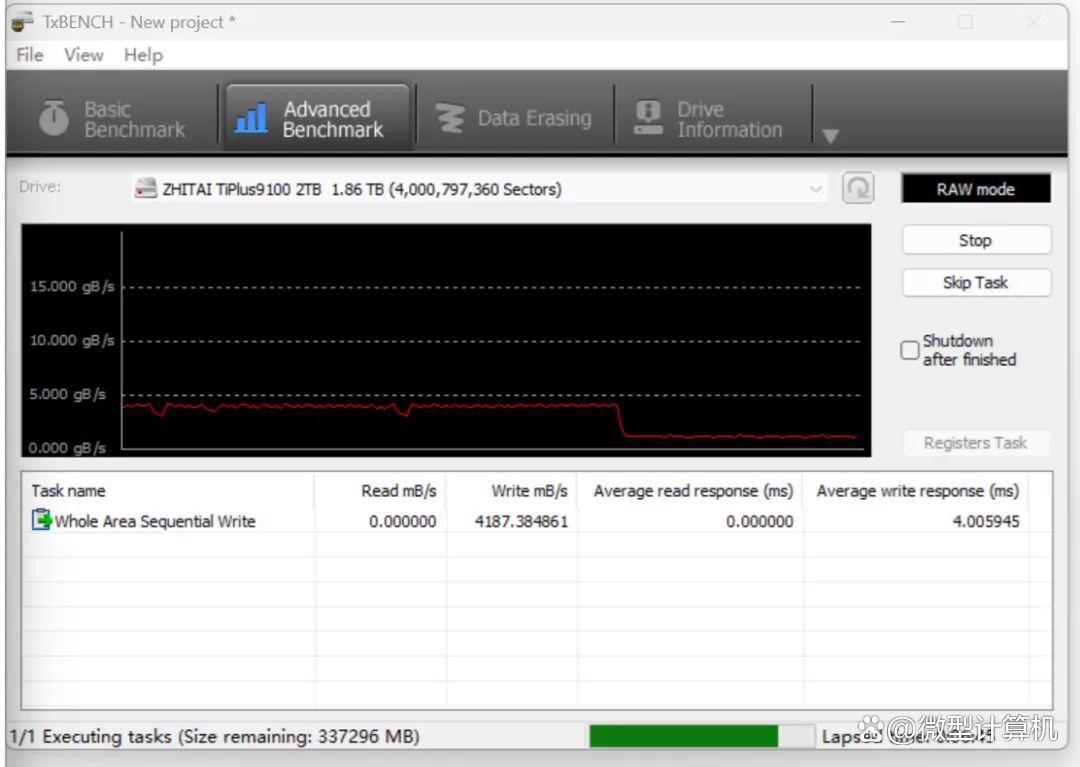Click the Basic Benchmark stopwatch icon
This screenshot has height=767, width=1080.
coord(54,117)
